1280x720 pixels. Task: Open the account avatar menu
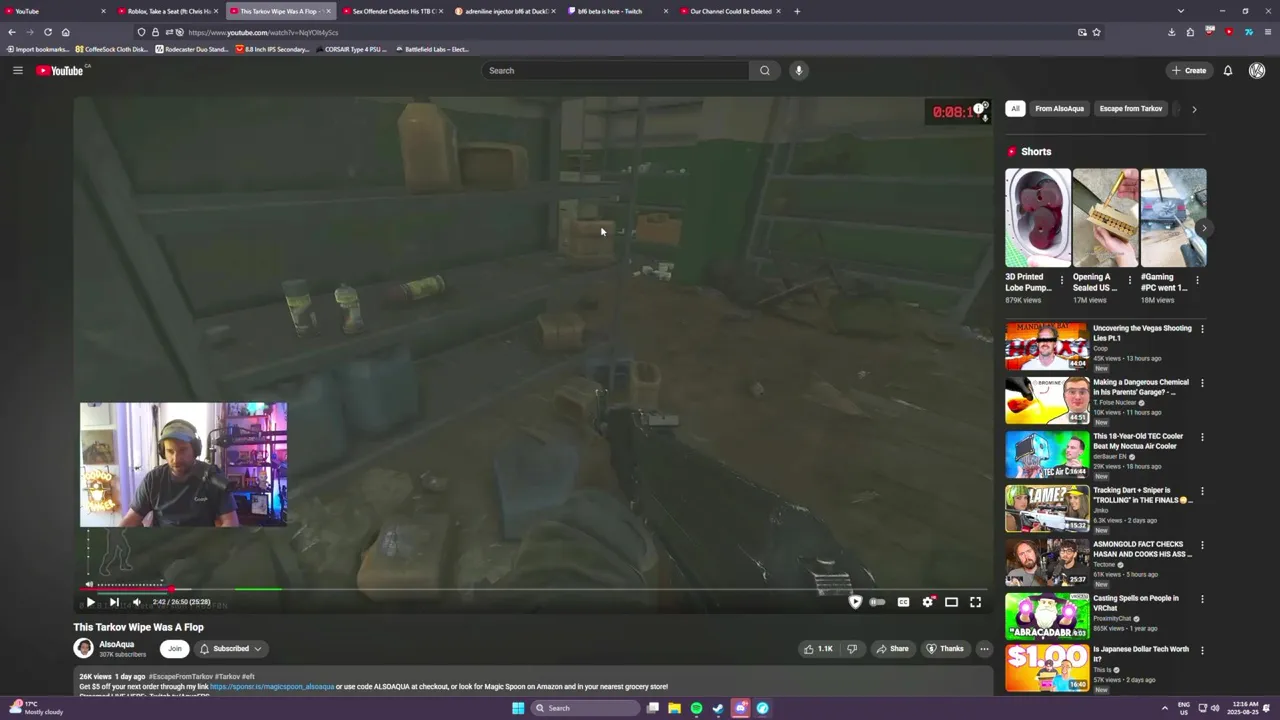[x=1257, y=70]
